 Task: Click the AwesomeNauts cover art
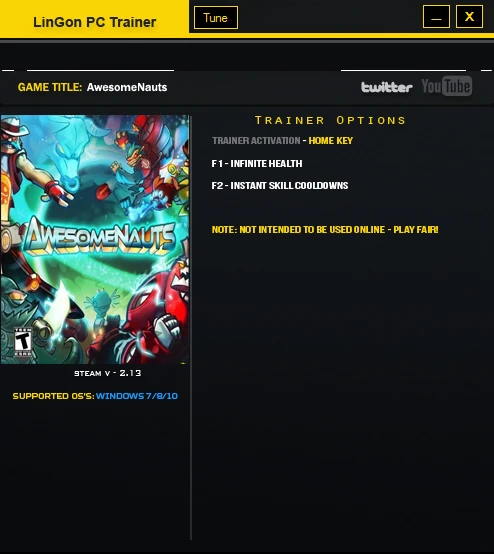(95, 239)
